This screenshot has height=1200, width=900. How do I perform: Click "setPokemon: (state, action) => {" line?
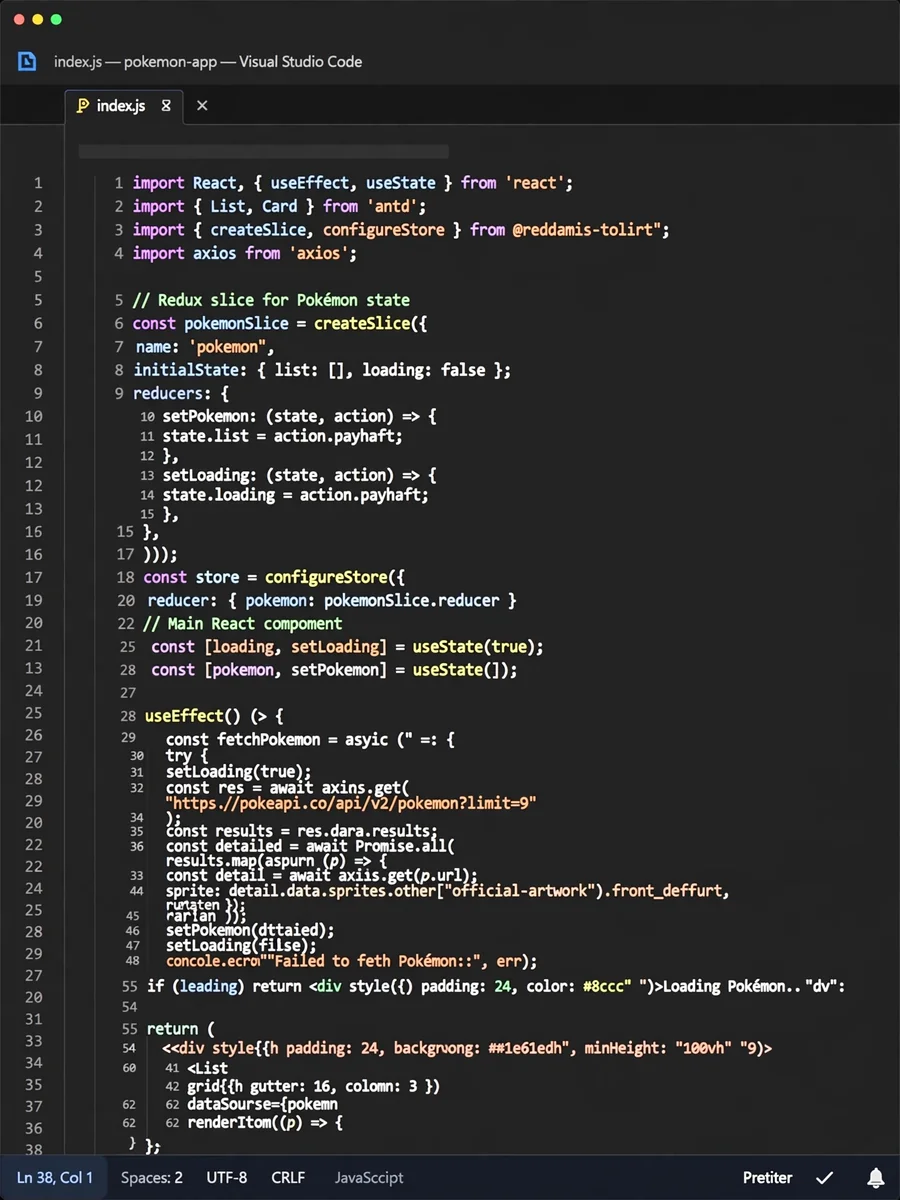(x=300, y=416)
